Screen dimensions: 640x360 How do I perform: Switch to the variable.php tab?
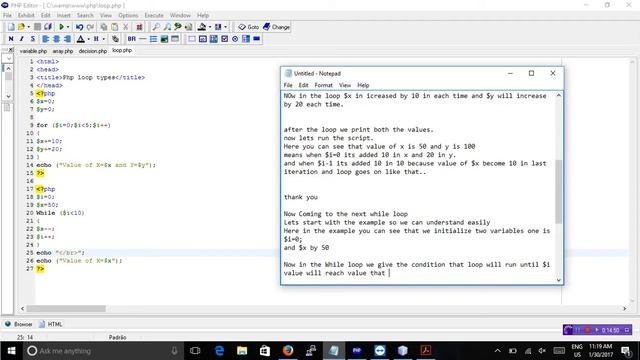point(33,51)
